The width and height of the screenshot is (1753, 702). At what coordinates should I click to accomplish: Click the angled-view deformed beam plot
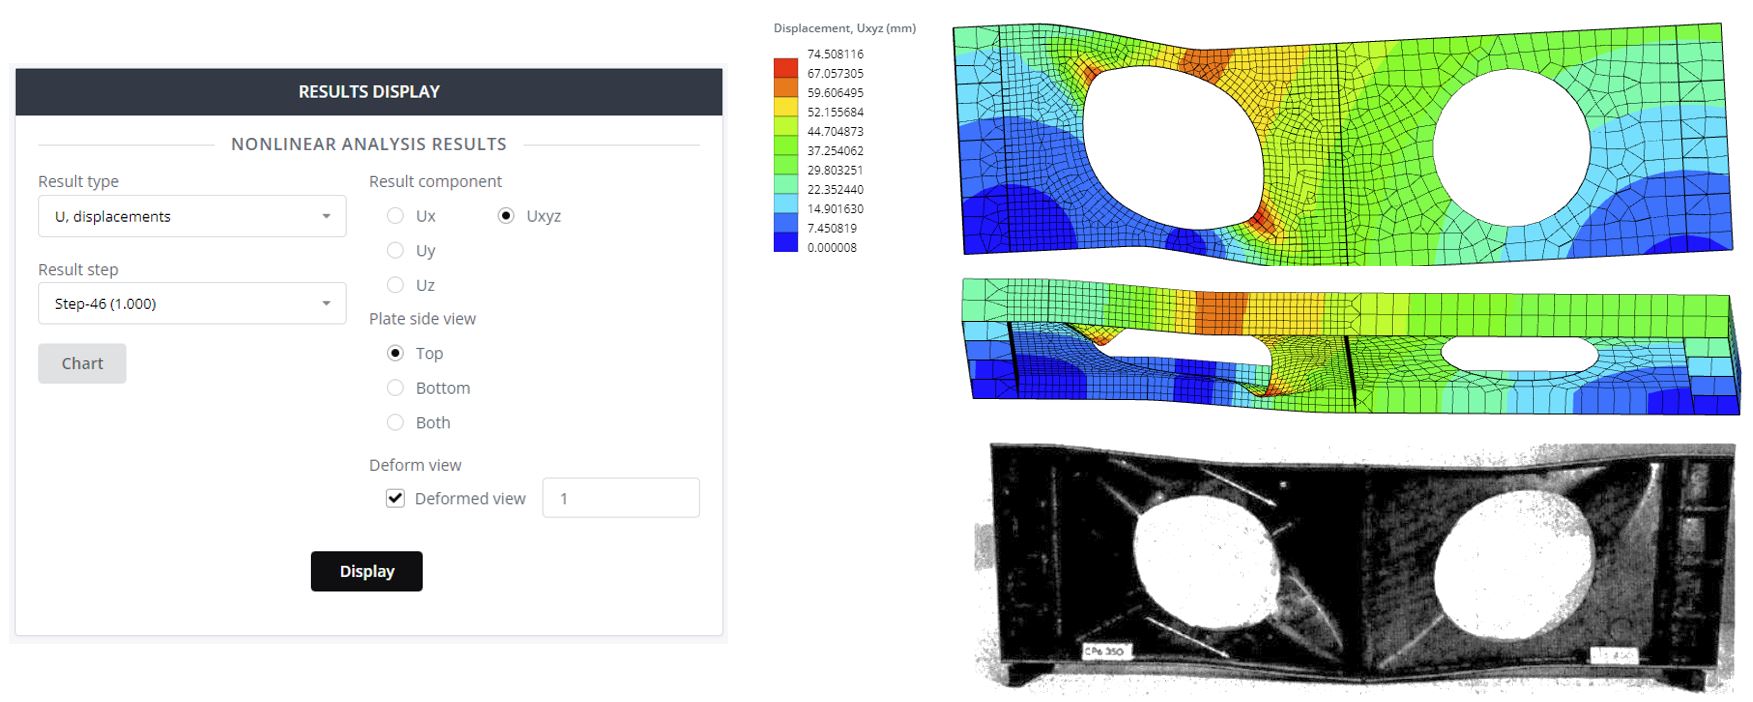click(x=1350, y=346)
